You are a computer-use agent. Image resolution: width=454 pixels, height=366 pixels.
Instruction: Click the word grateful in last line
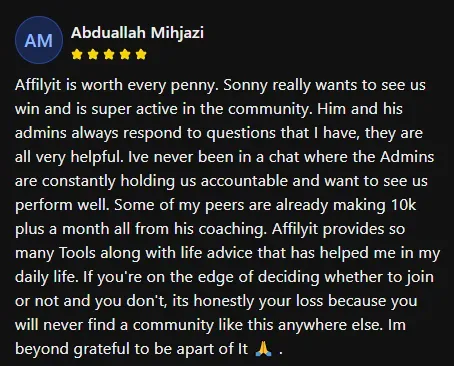point(101,349)
